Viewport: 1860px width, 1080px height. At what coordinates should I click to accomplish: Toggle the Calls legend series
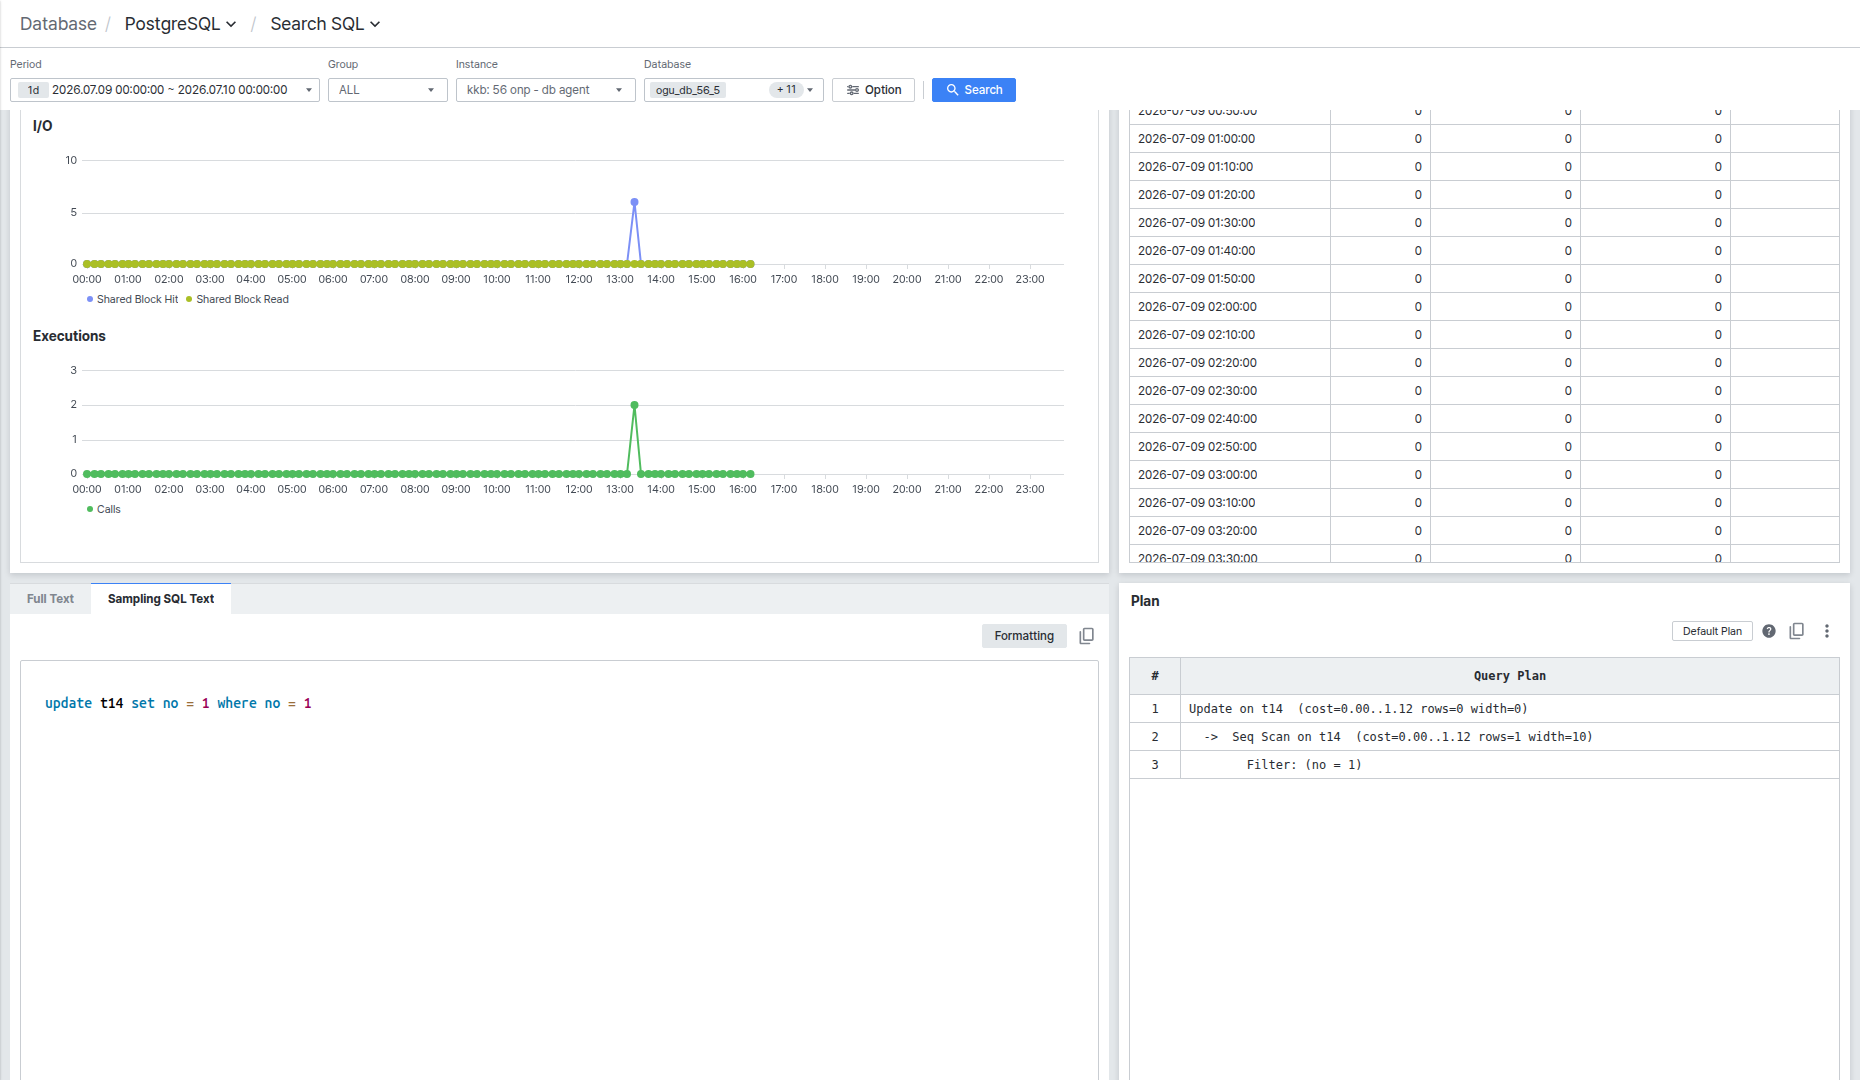pyautogui.click(x=104, y=509)
